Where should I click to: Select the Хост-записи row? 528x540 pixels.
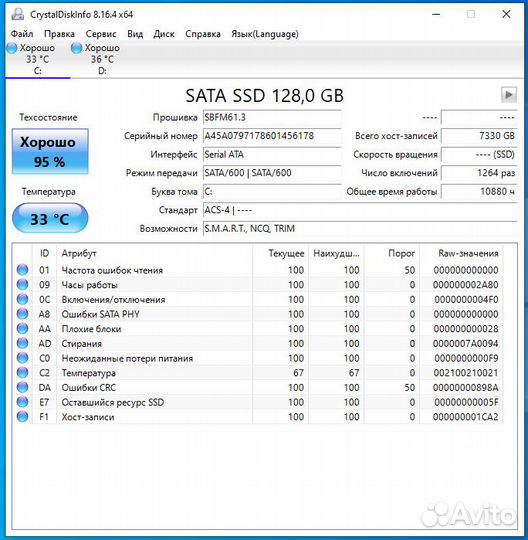258,417
